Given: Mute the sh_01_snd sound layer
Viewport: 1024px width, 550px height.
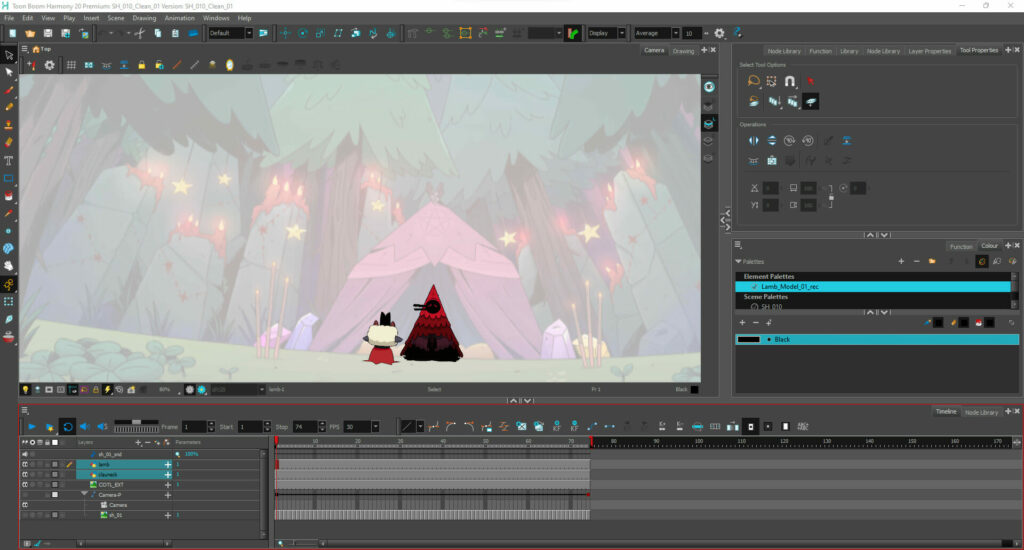Looking at the screenshot, I should click(x=25, y=454).
